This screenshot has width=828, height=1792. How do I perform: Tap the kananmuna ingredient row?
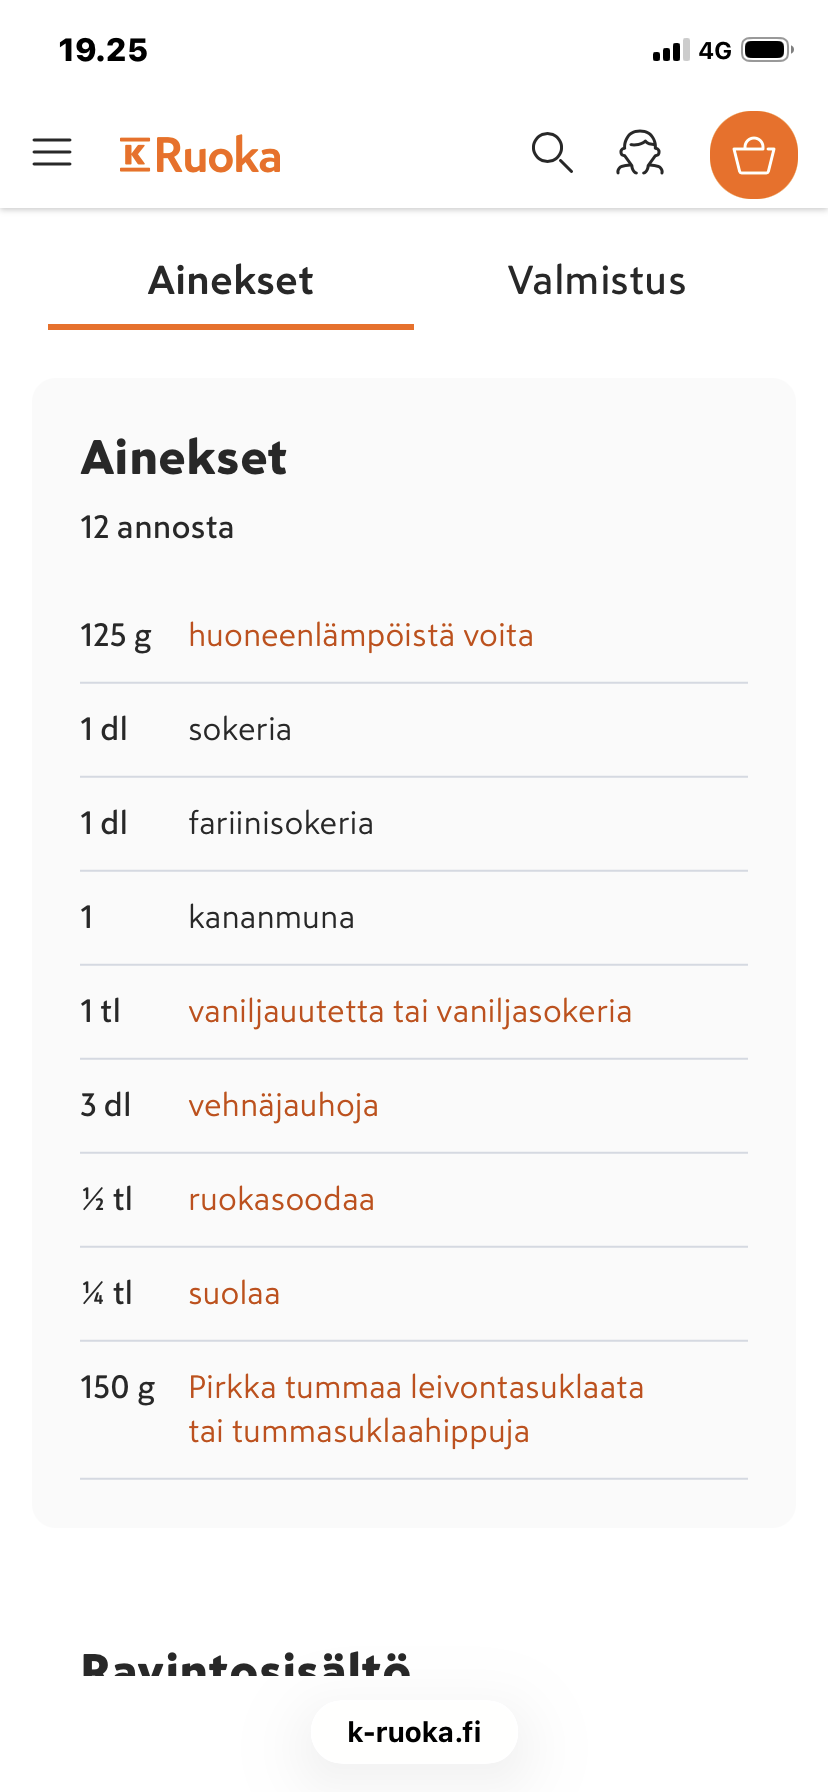click(414, 918)
